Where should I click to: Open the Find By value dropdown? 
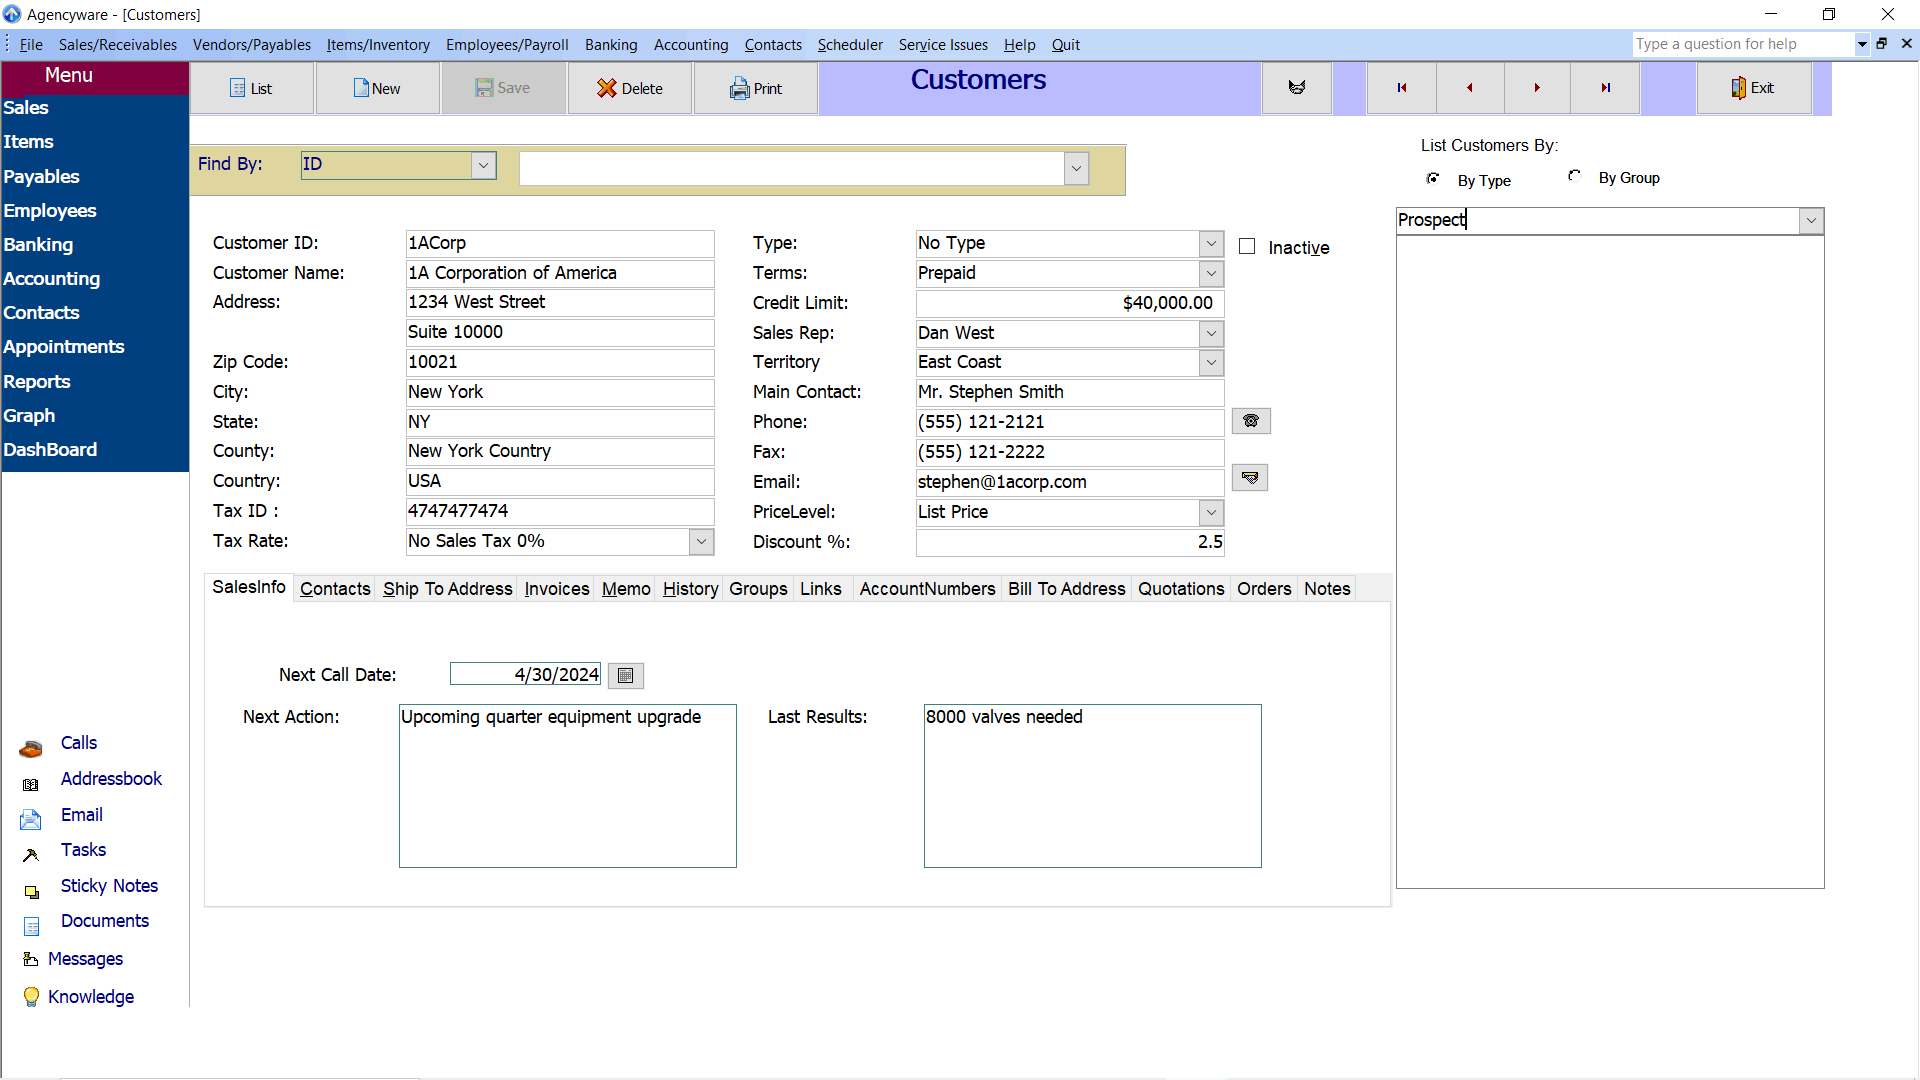coord(1076,169)
